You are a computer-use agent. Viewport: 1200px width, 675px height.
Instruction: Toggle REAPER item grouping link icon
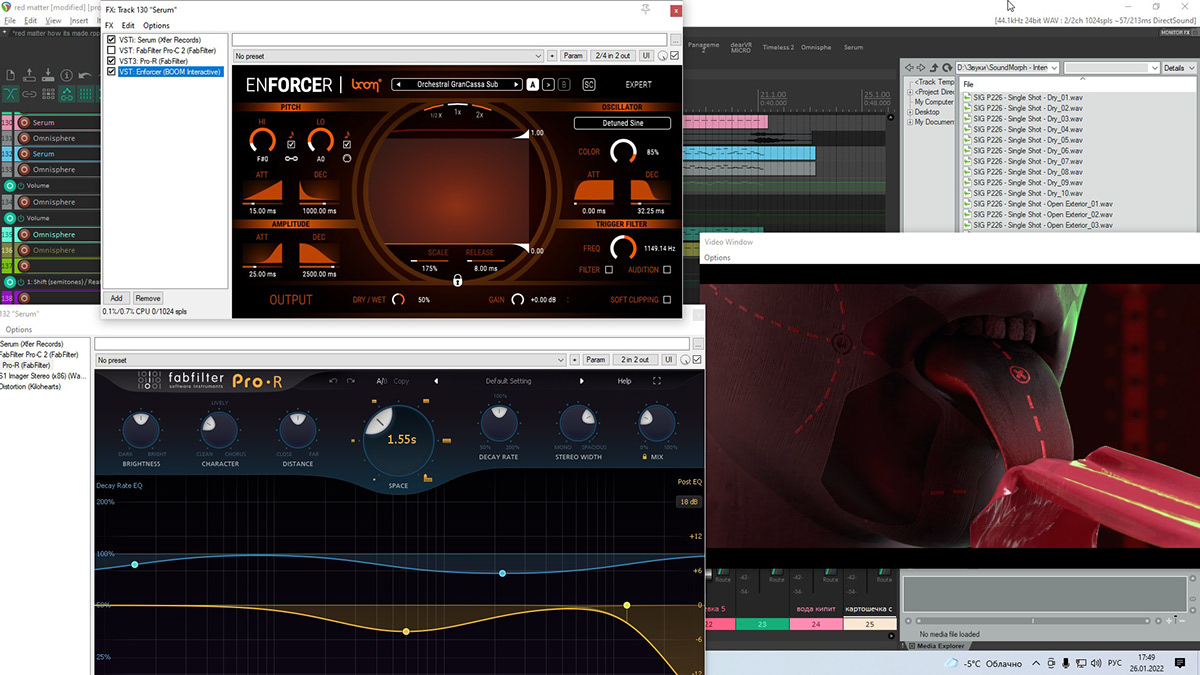pos(29,94)
